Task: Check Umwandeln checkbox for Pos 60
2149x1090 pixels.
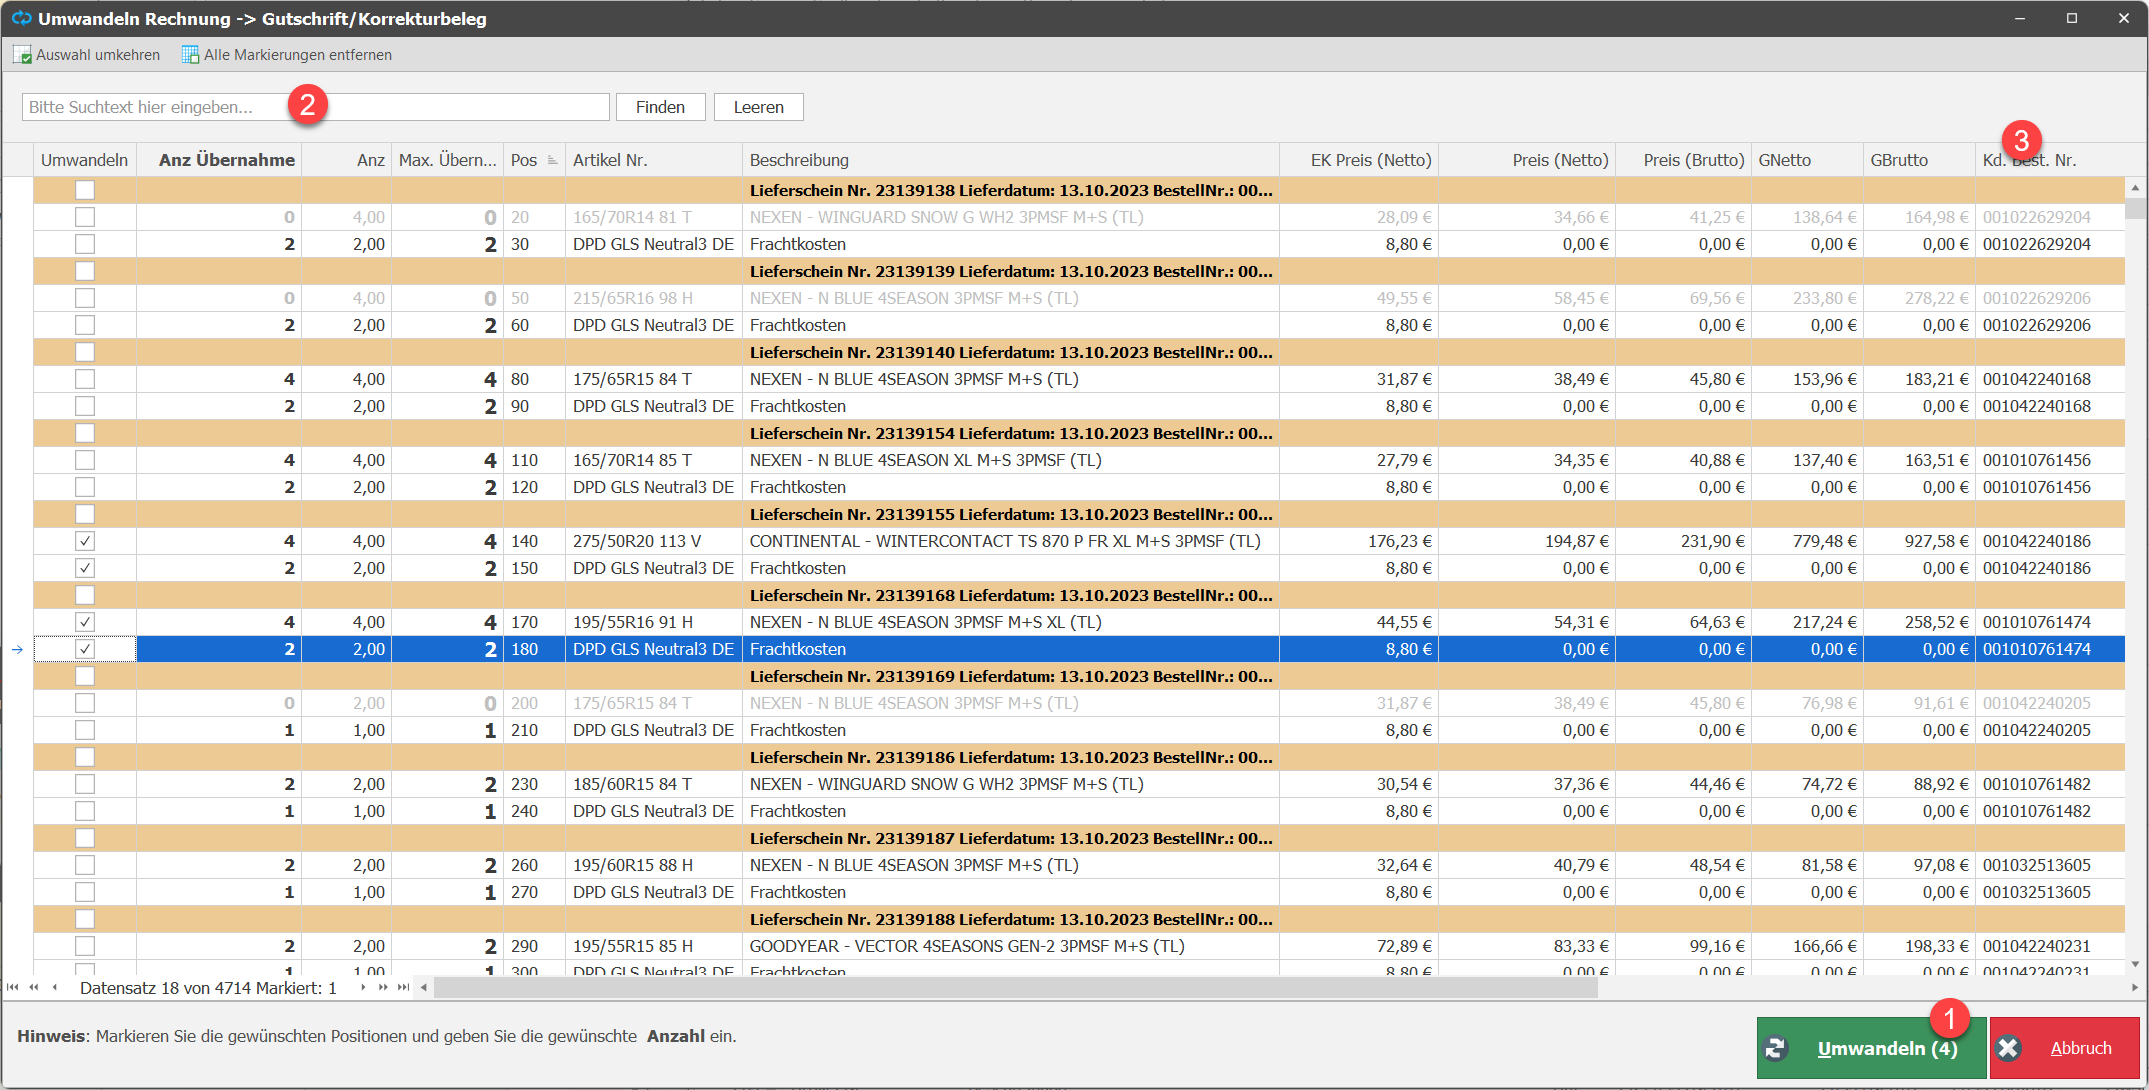Action: 85,325
